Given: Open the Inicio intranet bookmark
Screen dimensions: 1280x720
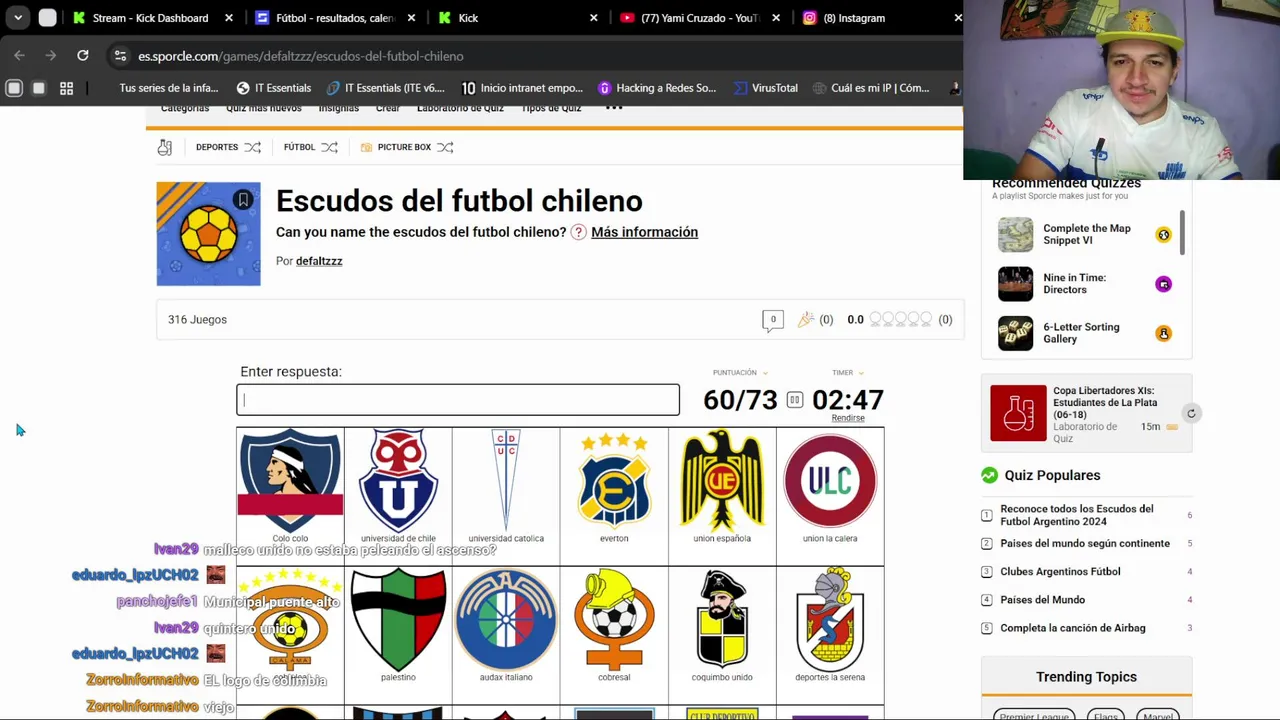Looking at the screenshot, I should (522, 88).
